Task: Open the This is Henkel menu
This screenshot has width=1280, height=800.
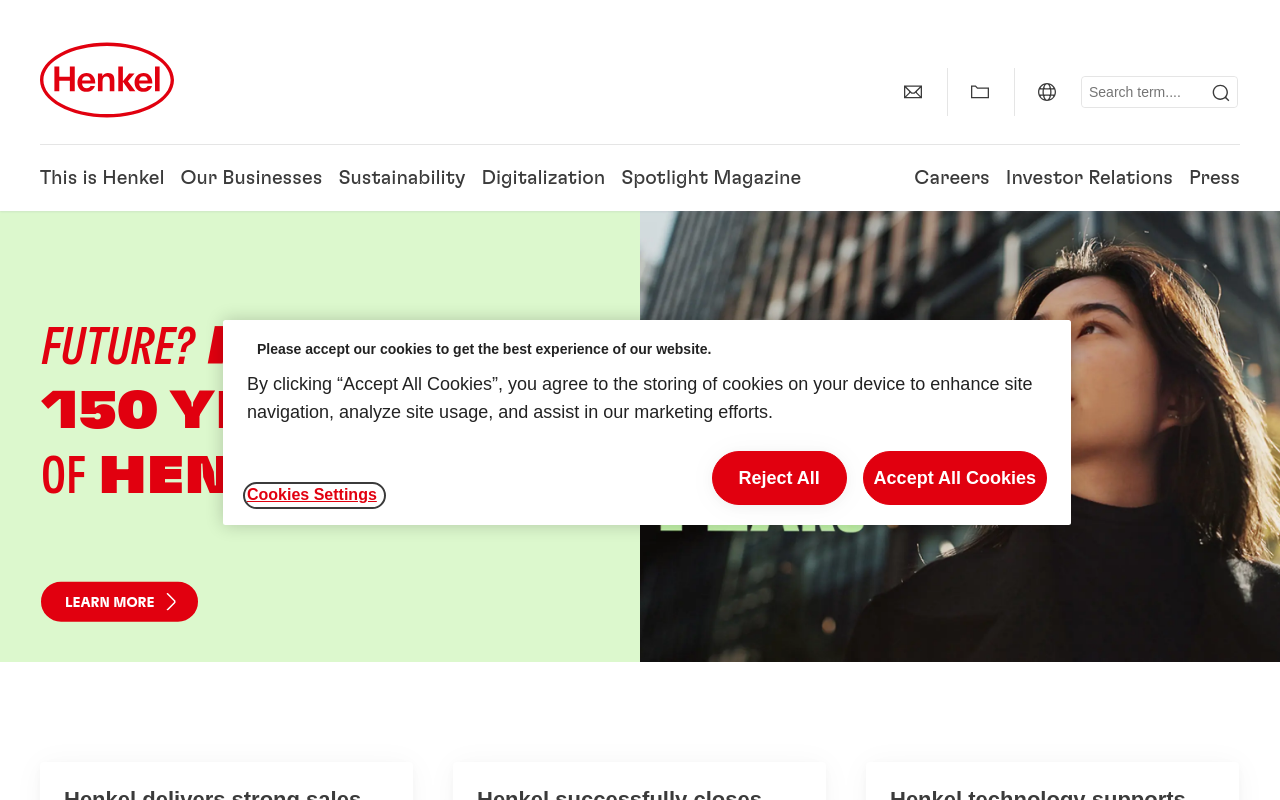Action: tap(102, 178)
